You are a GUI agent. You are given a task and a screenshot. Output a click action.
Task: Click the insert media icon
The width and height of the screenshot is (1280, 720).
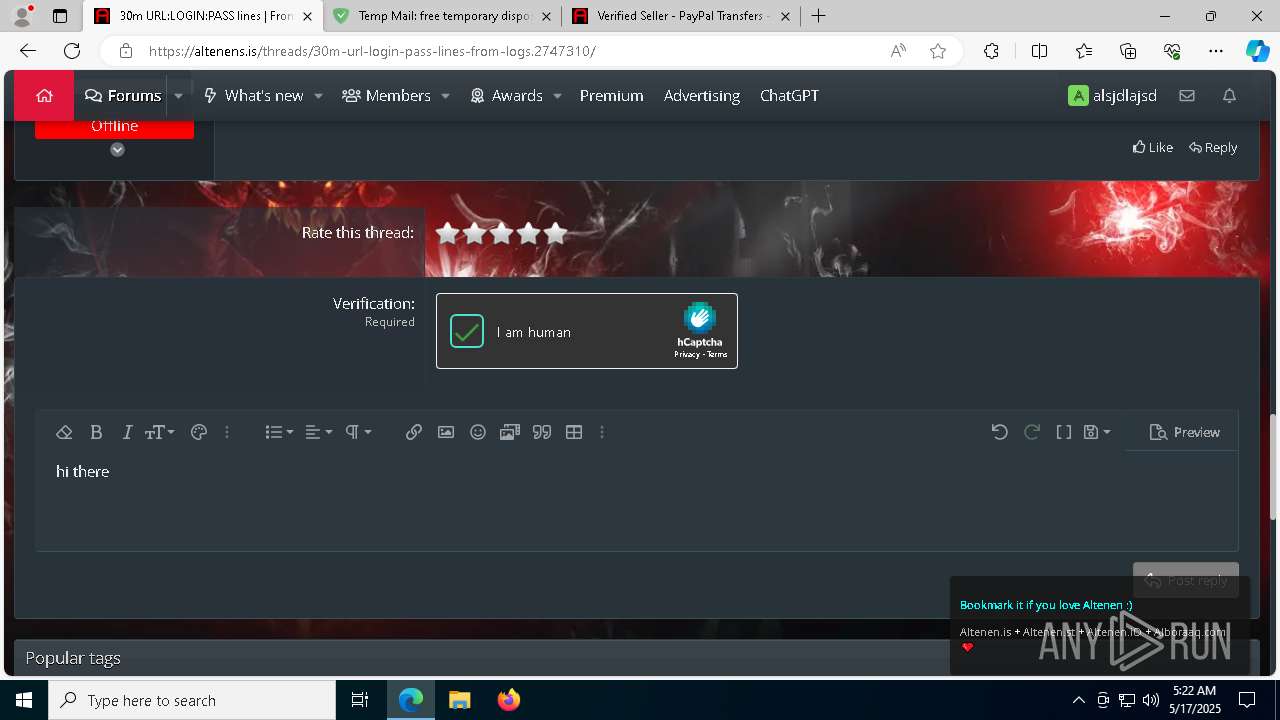coord(510,432)
